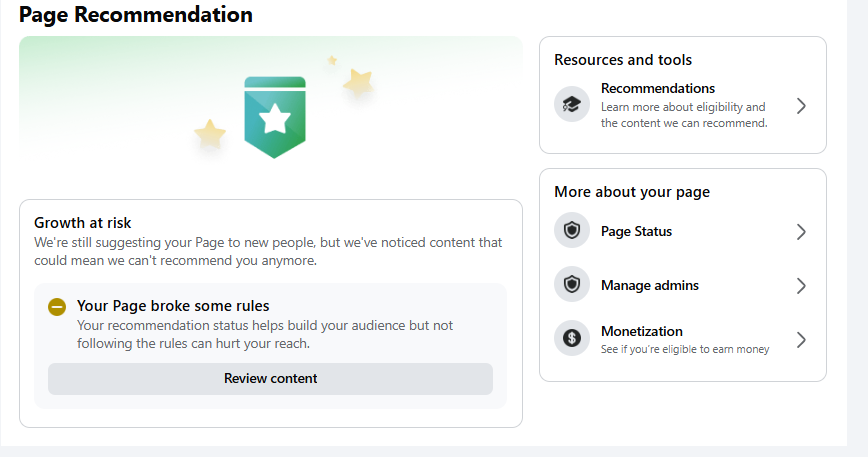The image size is (868, 457).
Task: Click the green star badge illustration
Action: [275, 117]
